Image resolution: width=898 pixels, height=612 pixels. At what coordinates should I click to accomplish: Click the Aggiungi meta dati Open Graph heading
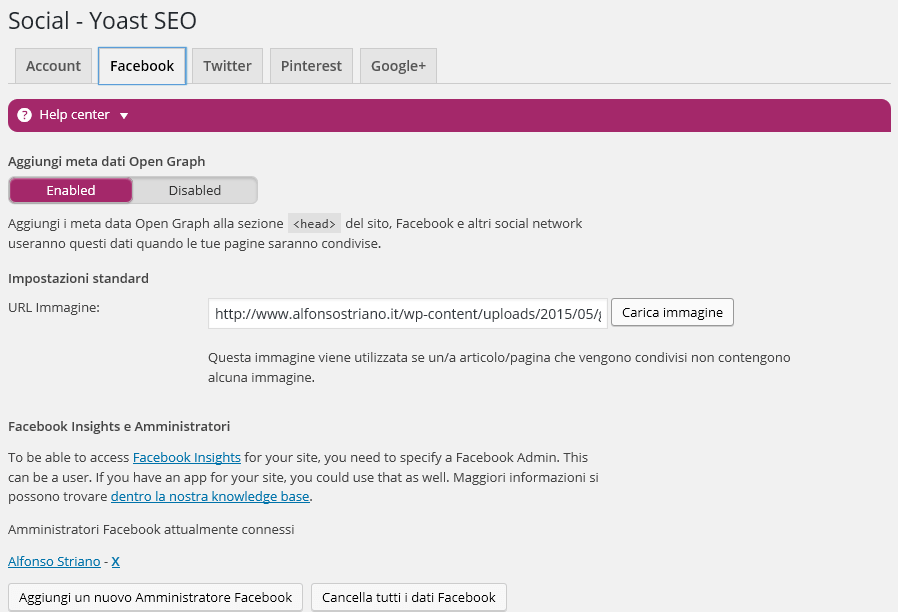point(107,161)
